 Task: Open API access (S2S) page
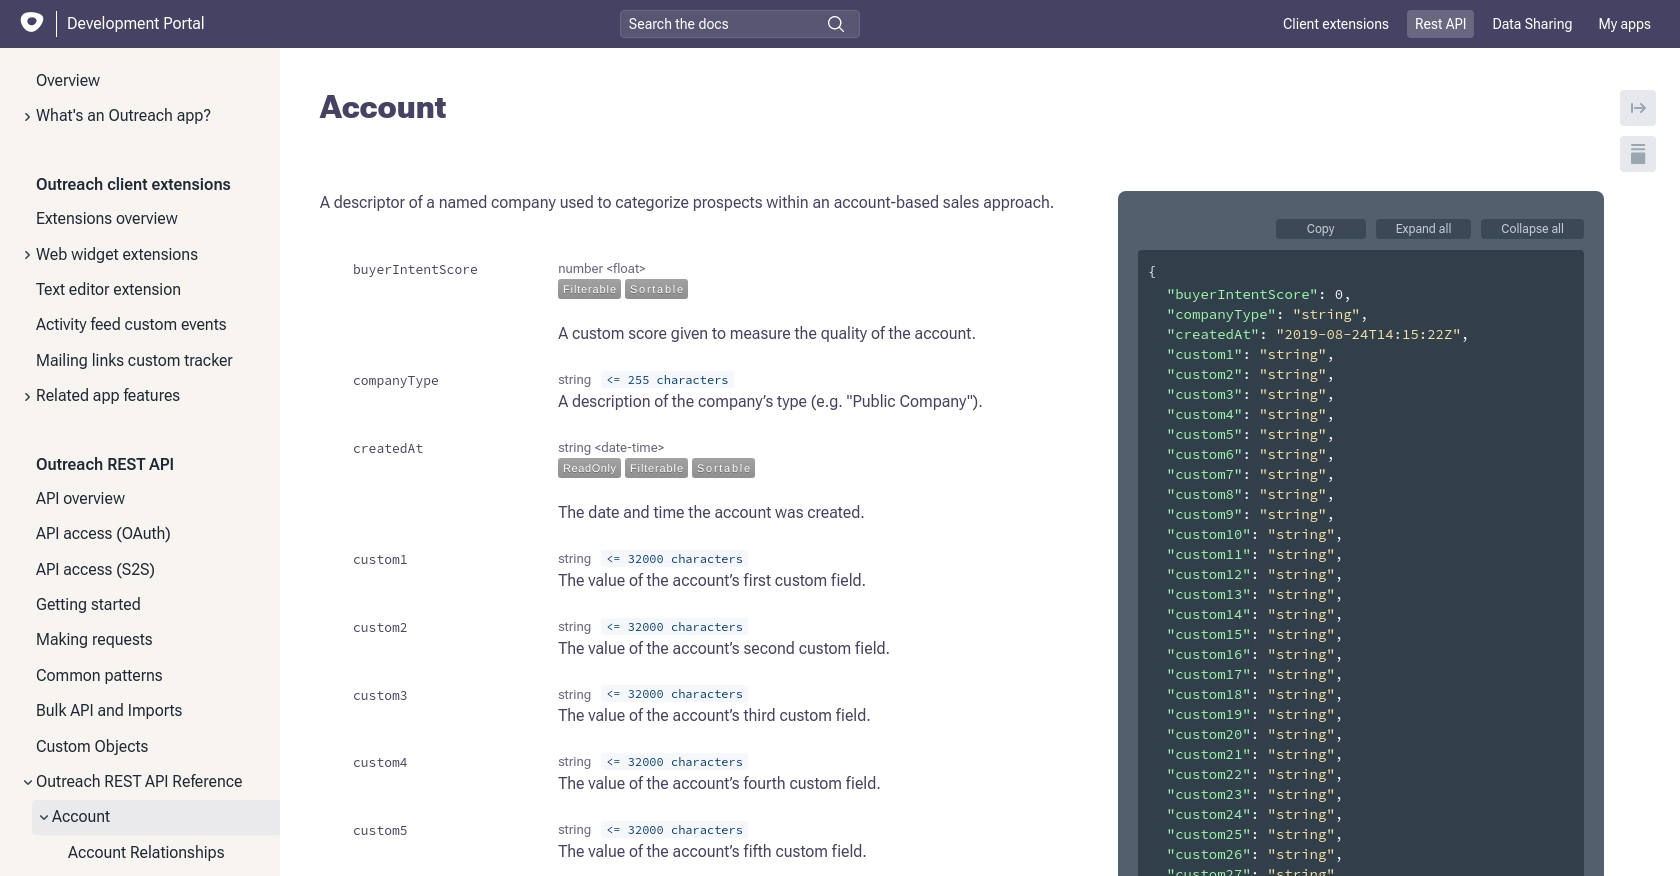tap(95, 569)
